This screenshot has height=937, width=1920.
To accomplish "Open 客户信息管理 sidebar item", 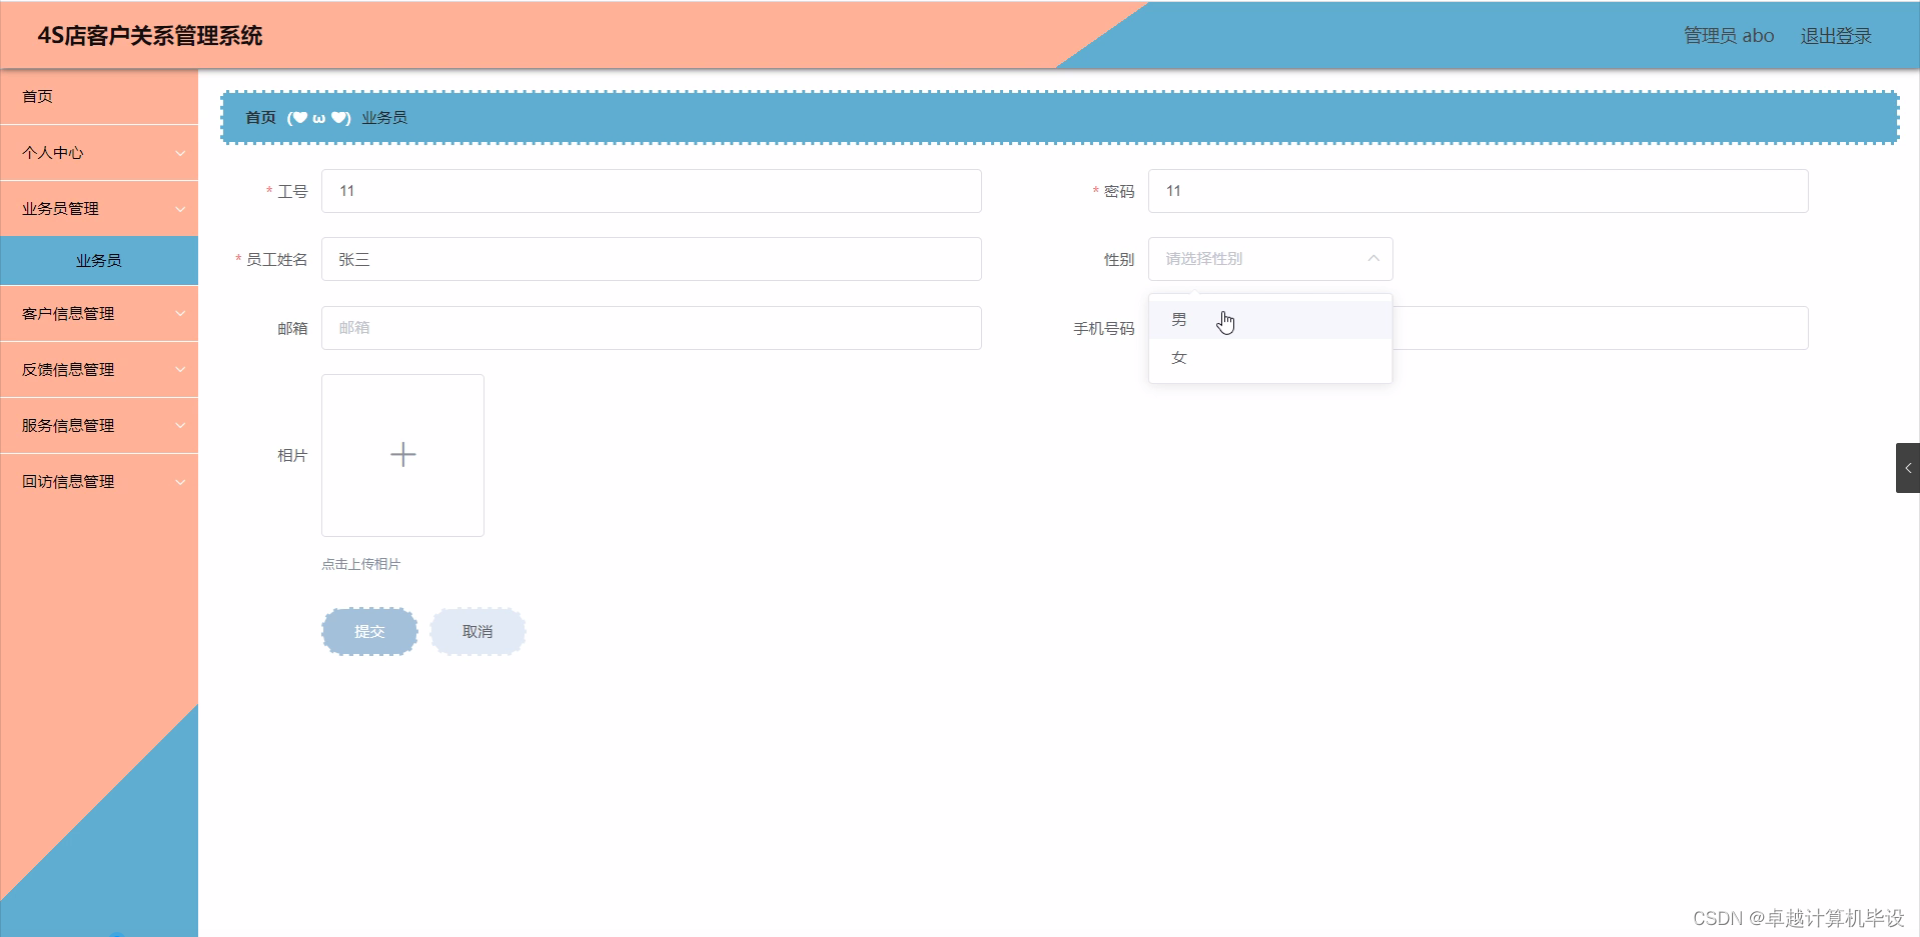I will 99,314.
